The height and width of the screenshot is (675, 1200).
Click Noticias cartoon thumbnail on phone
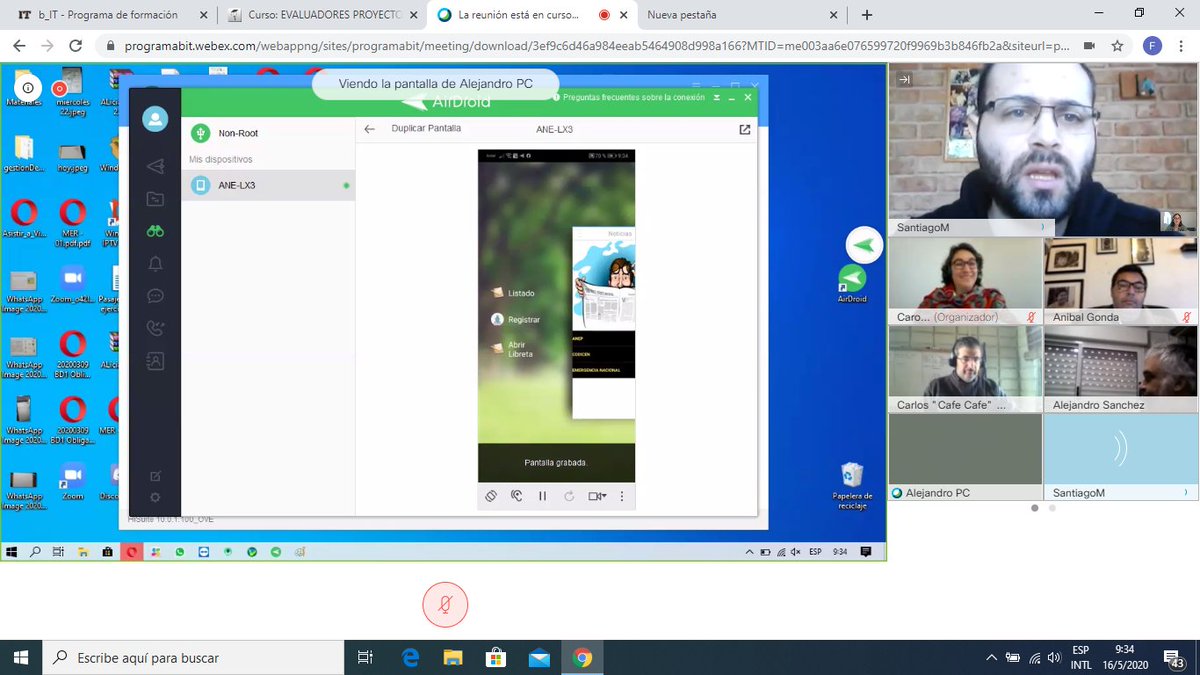pos(604,285)
